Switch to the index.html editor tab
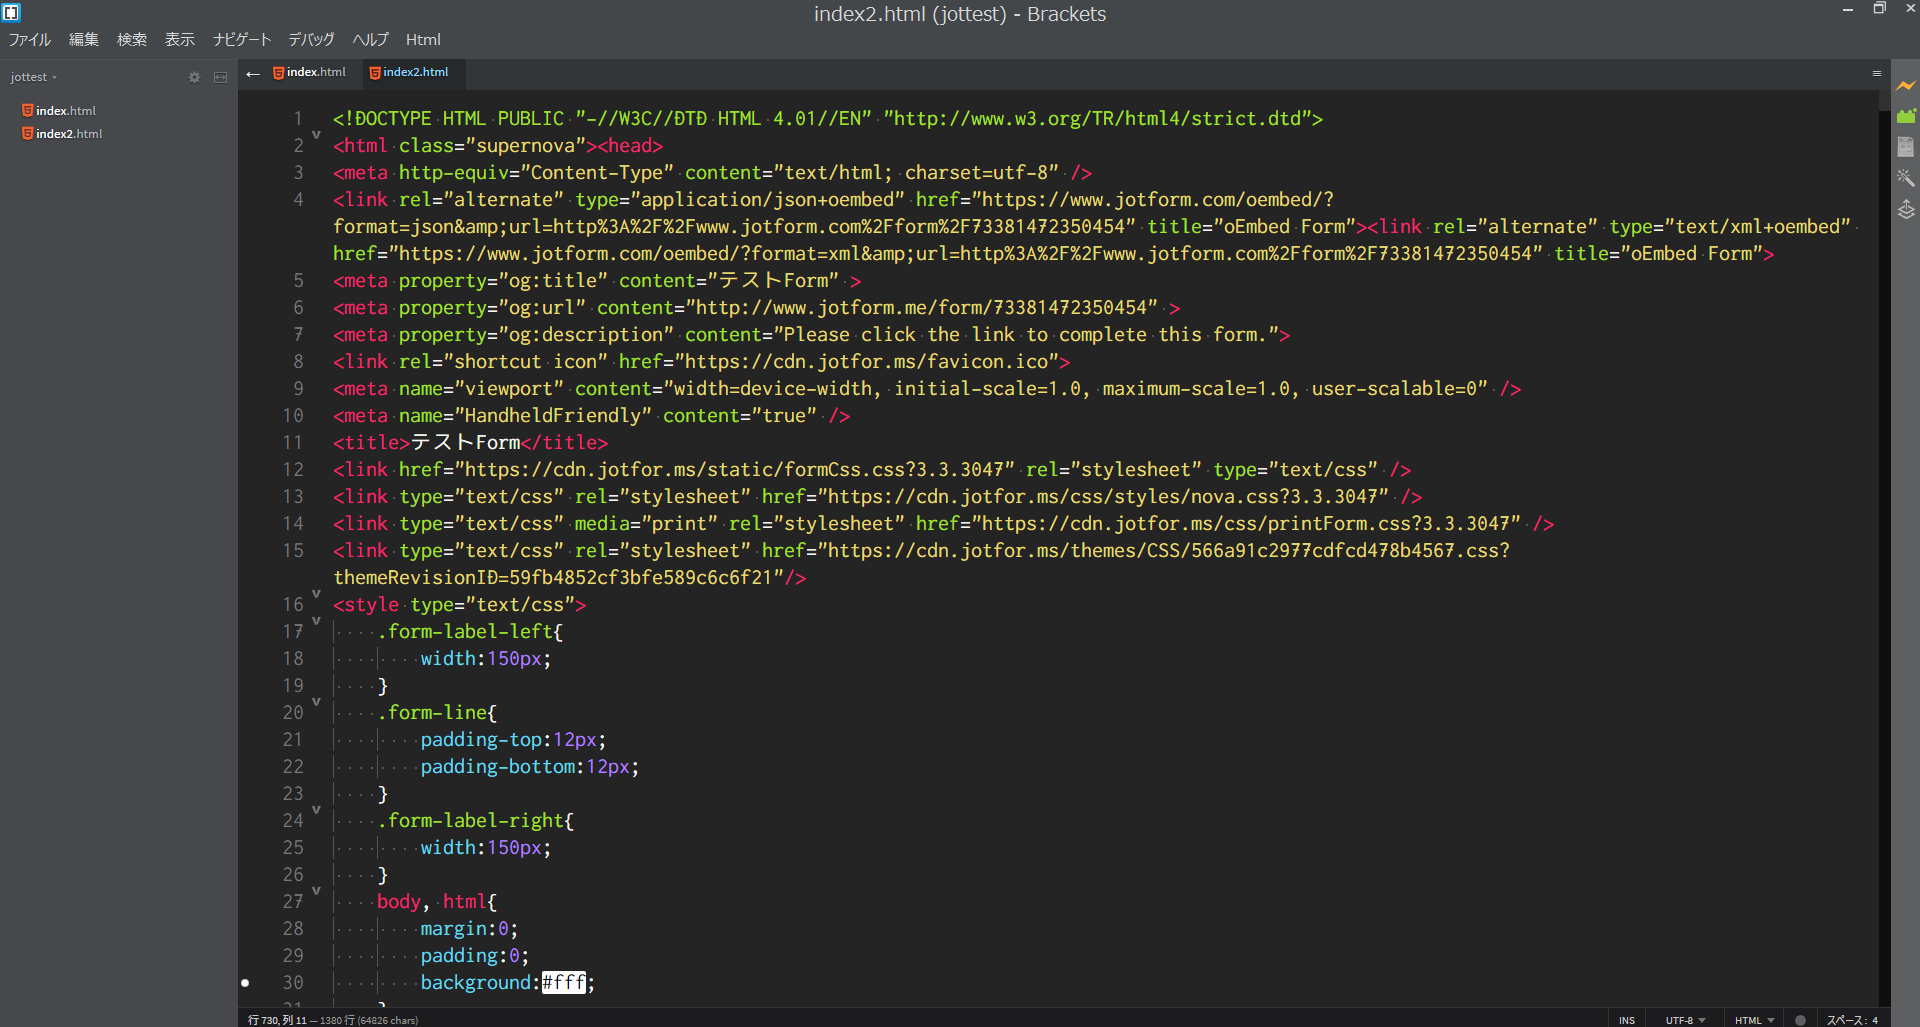Screen dimensions: 1920x1027 (x=310, y=72)
